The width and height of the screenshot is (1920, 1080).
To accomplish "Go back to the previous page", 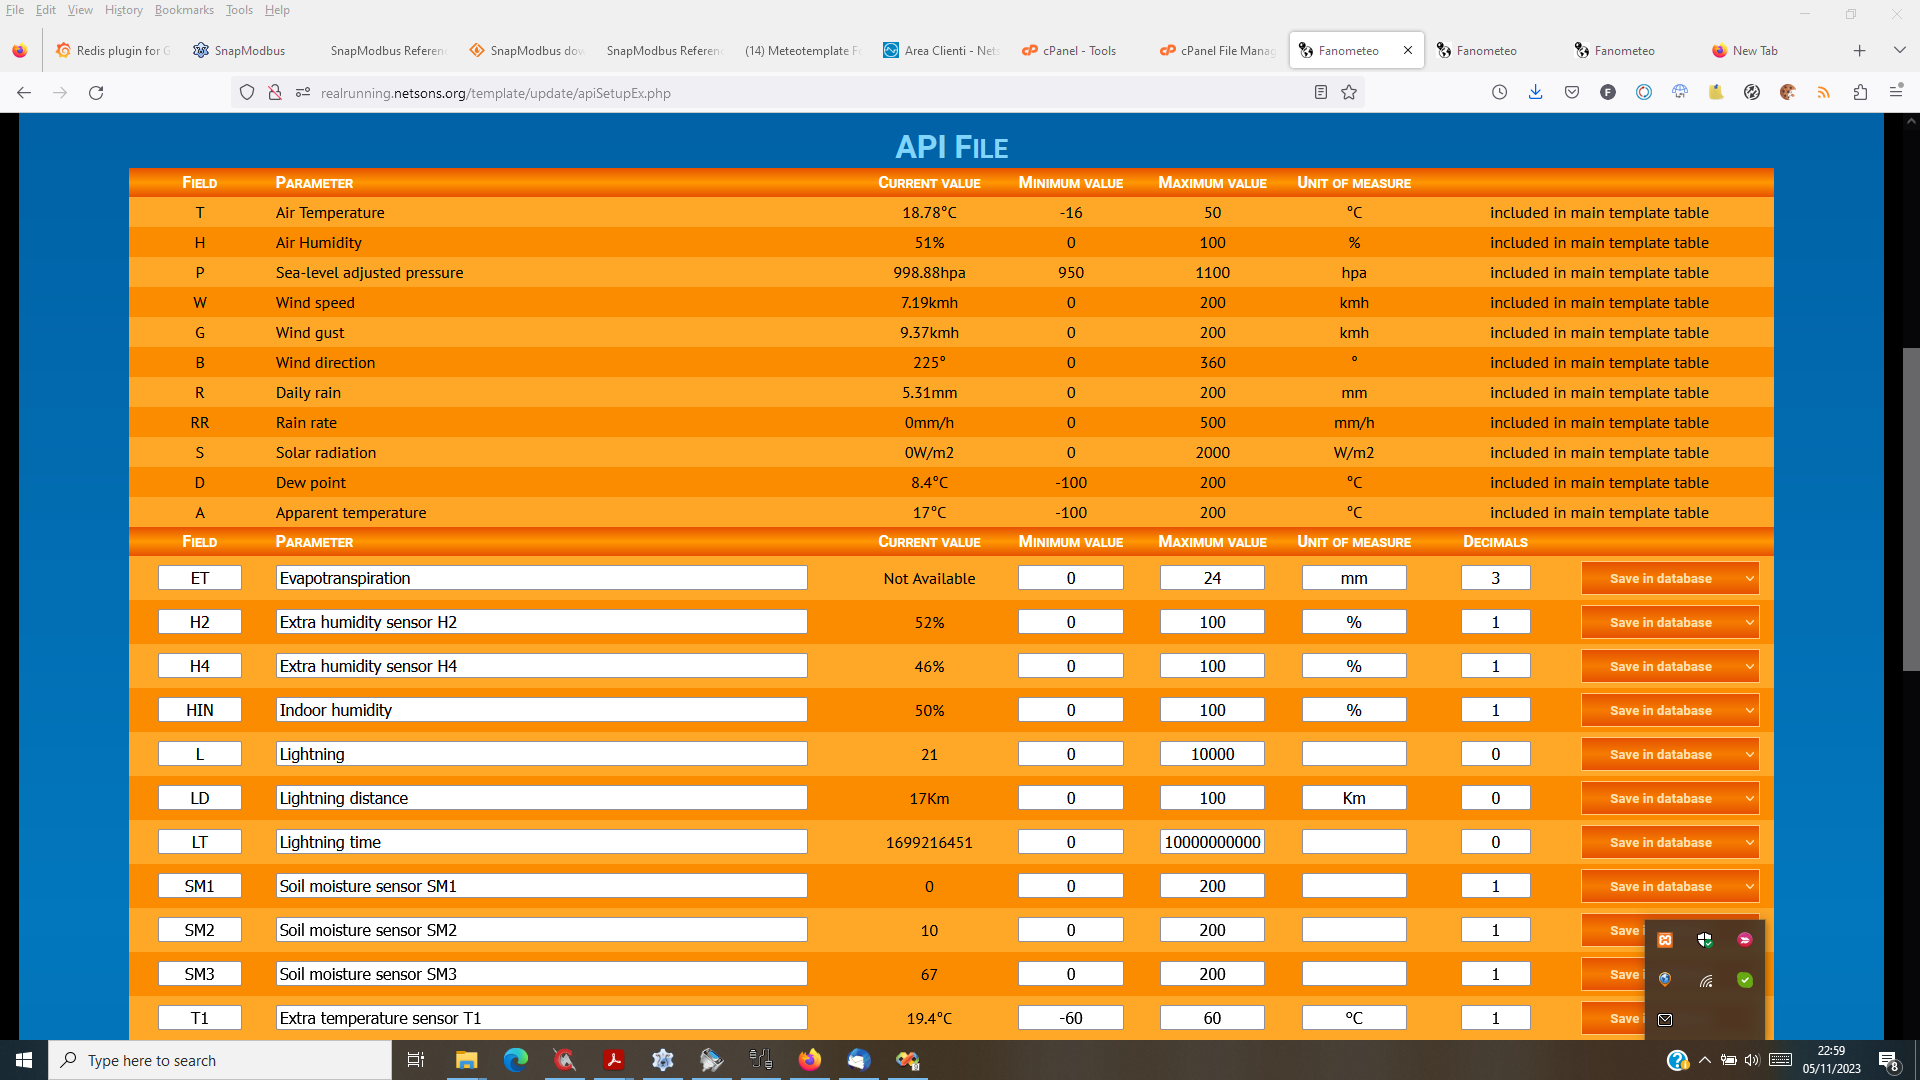I will (24, 93).
